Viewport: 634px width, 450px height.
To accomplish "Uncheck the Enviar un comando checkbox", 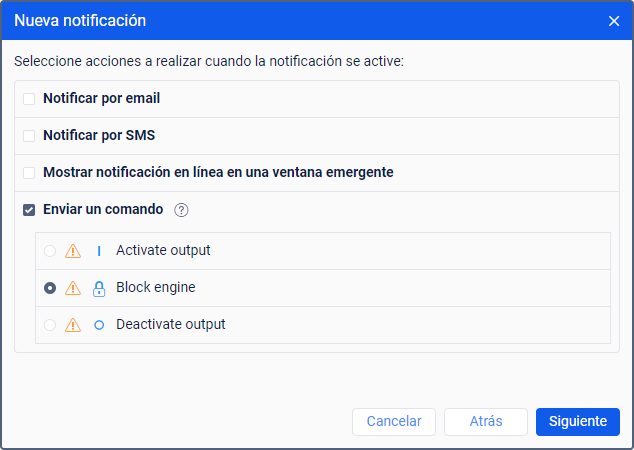I will pos(29,210).
